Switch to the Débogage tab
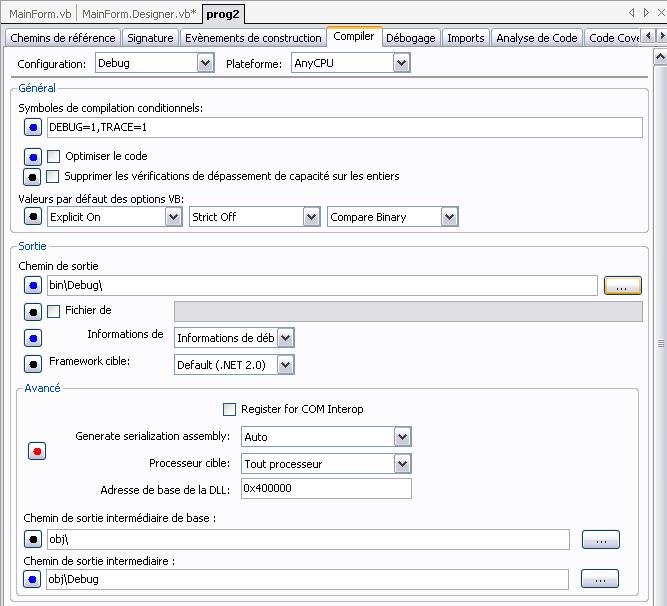Screen dimensions: 667x606 [410, 38]
